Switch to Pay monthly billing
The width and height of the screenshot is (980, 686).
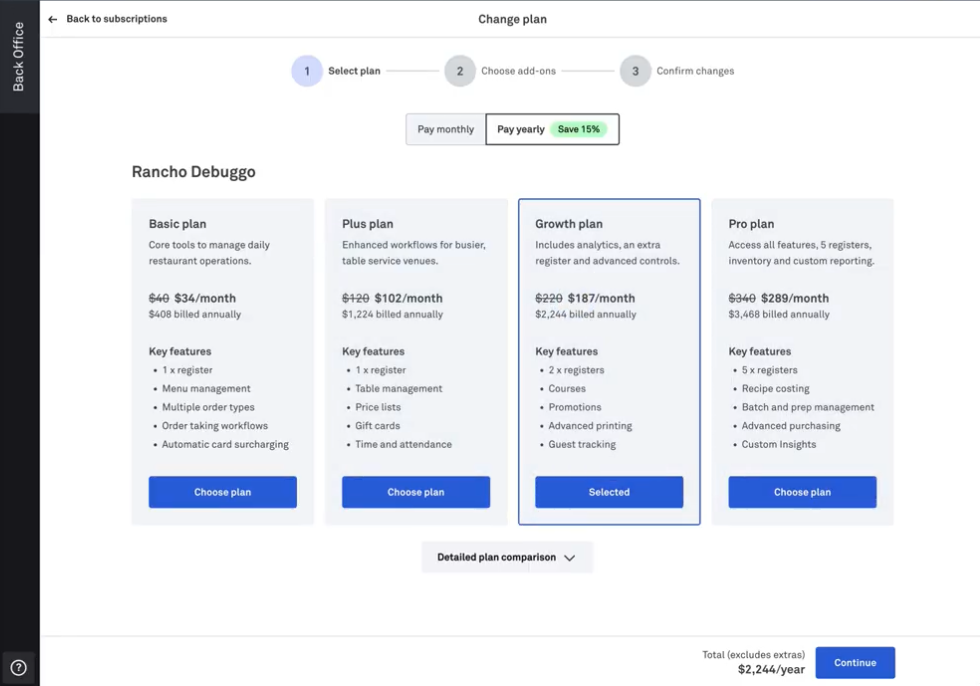point(446,129)
